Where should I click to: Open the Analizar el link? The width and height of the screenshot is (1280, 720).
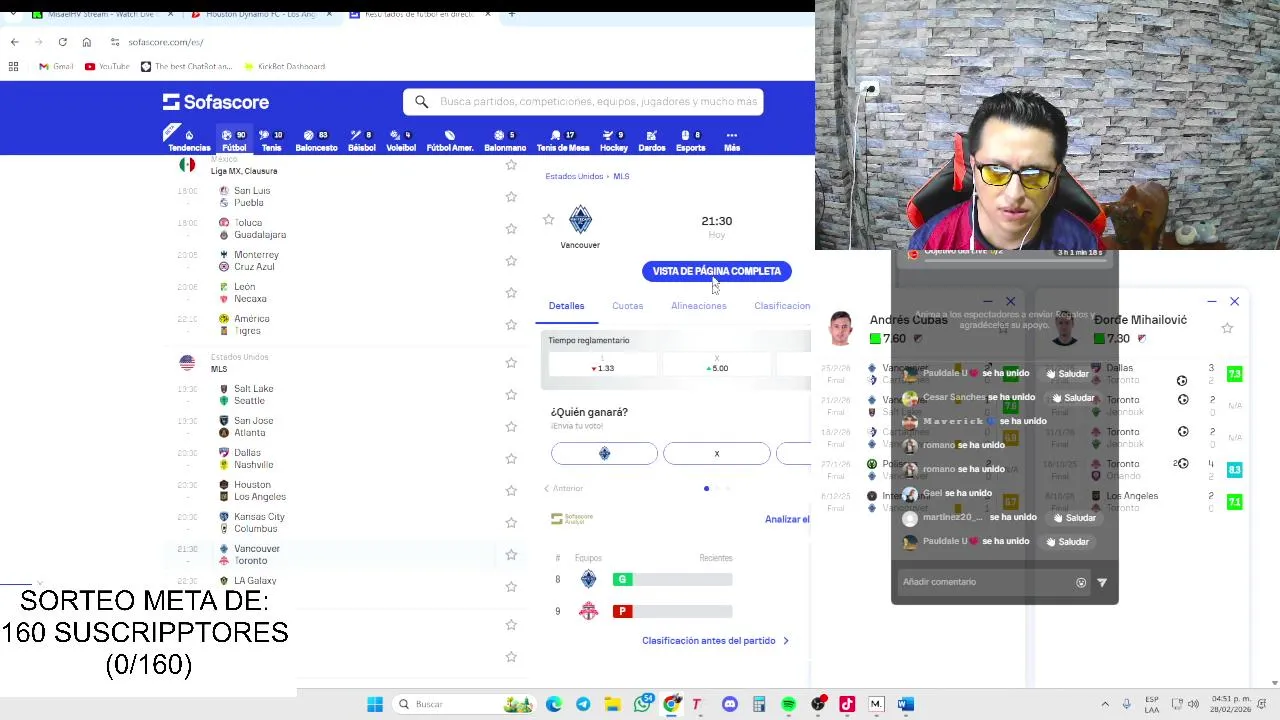coord(787,519)
